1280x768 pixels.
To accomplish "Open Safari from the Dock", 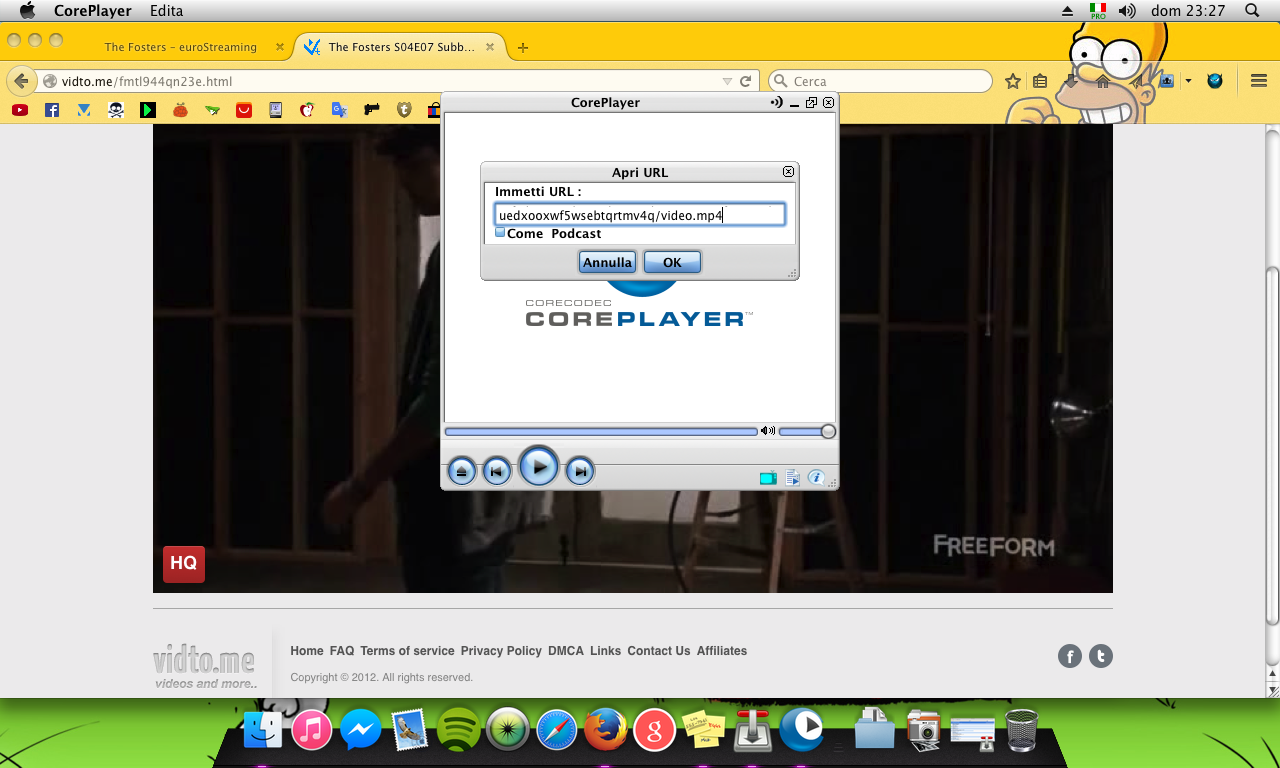I will tap(557, 730).
